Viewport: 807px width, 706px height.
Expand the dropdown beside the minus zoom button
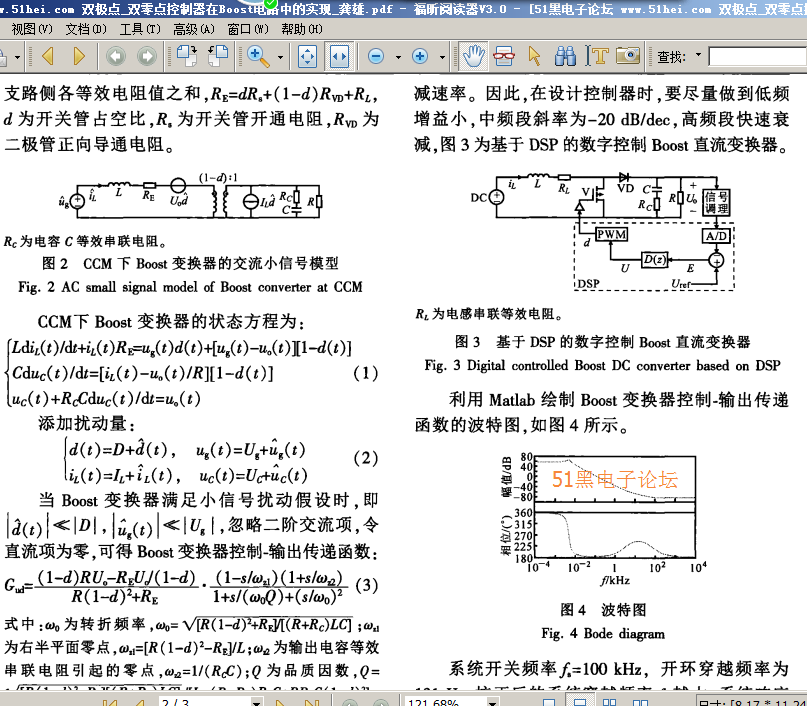click(398, 57)
